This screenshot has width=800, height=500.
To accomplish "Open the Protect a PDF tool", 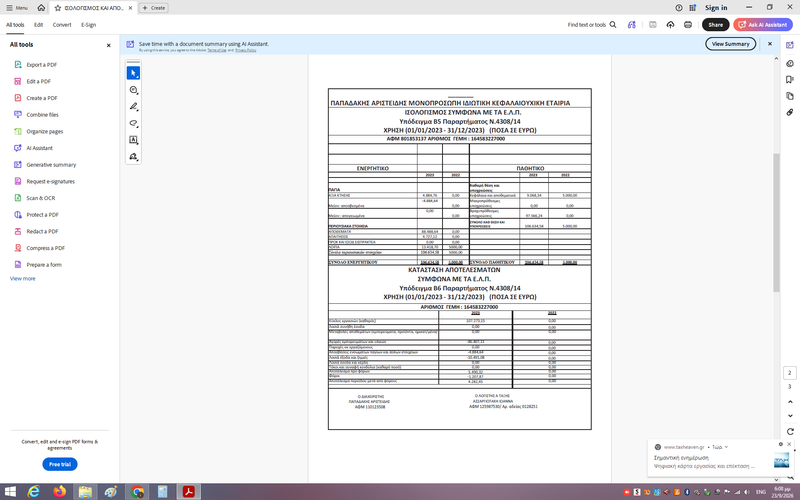I will 36,215.
